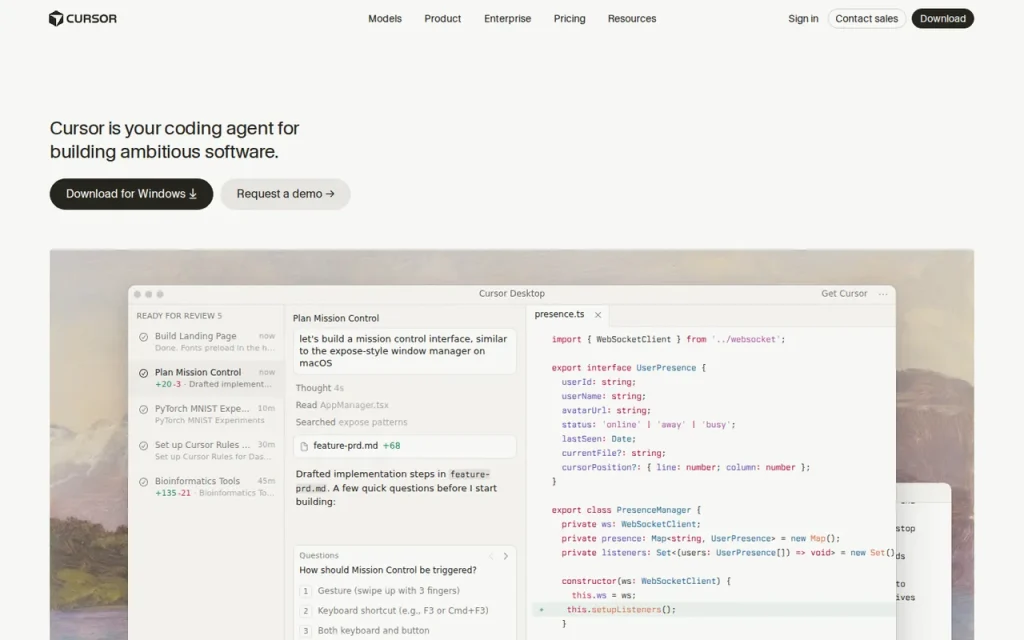Select Bioinformatics Tools task
1024x640 pixels.
[208, 487]
